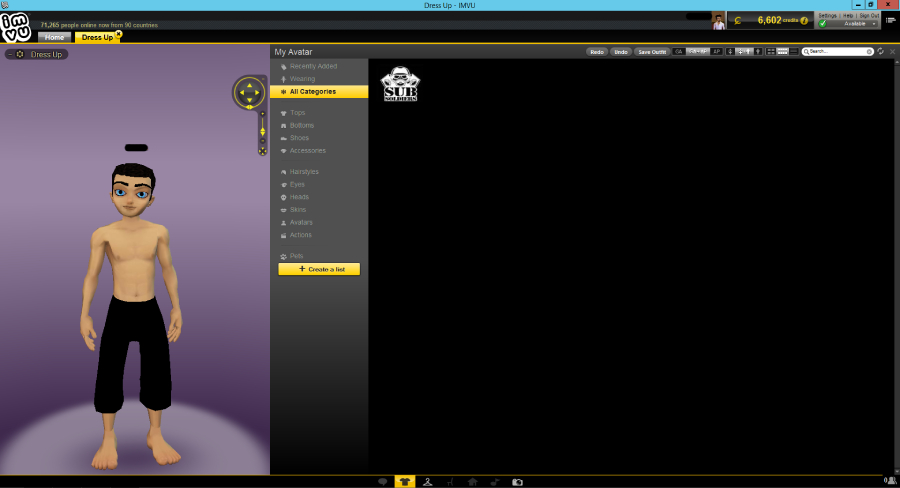900x488 pixels.
Task: Click Save Outfit button
Action: (652, 52)
